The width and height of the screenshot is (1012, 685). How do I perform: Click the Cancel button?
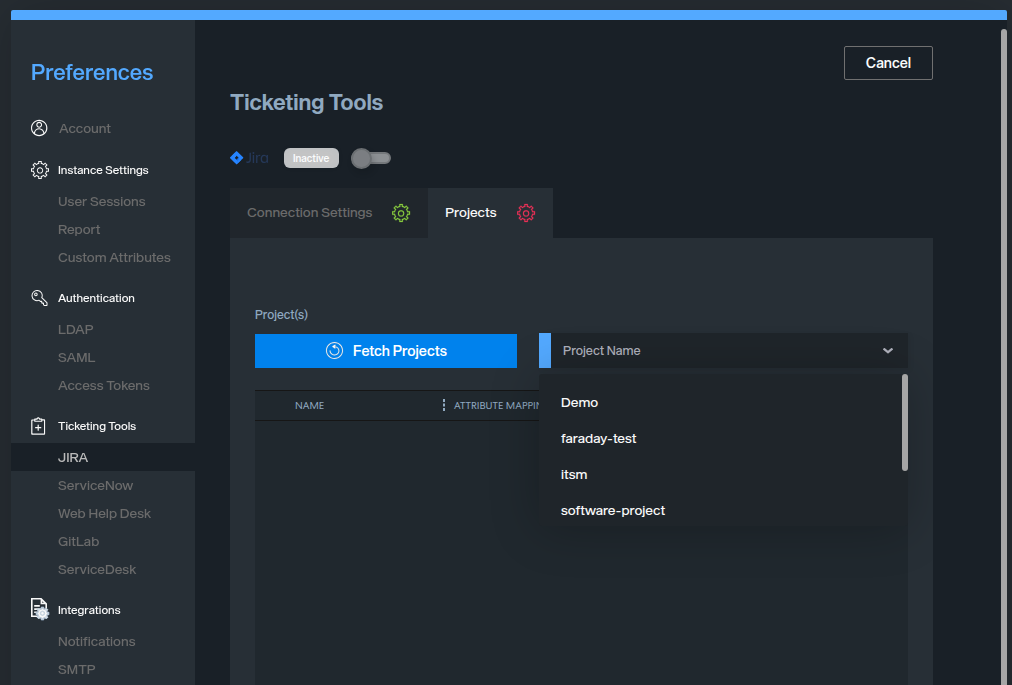click(887, 63)
